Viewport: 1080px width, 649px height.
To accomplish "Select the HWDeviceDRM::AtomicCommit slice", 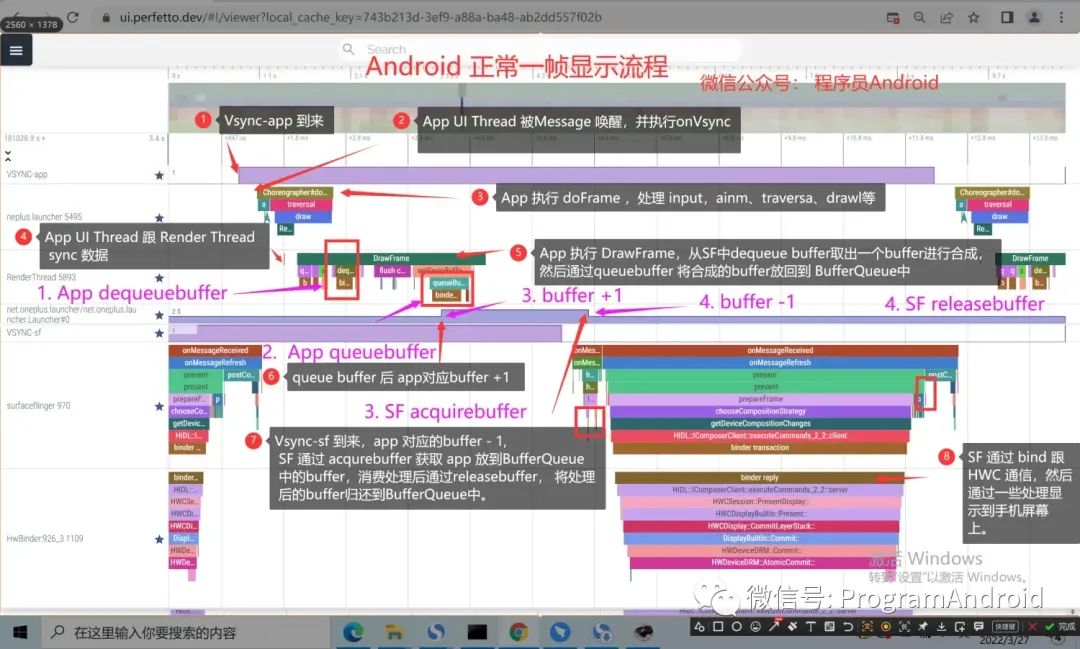I will tap(762, 563).
